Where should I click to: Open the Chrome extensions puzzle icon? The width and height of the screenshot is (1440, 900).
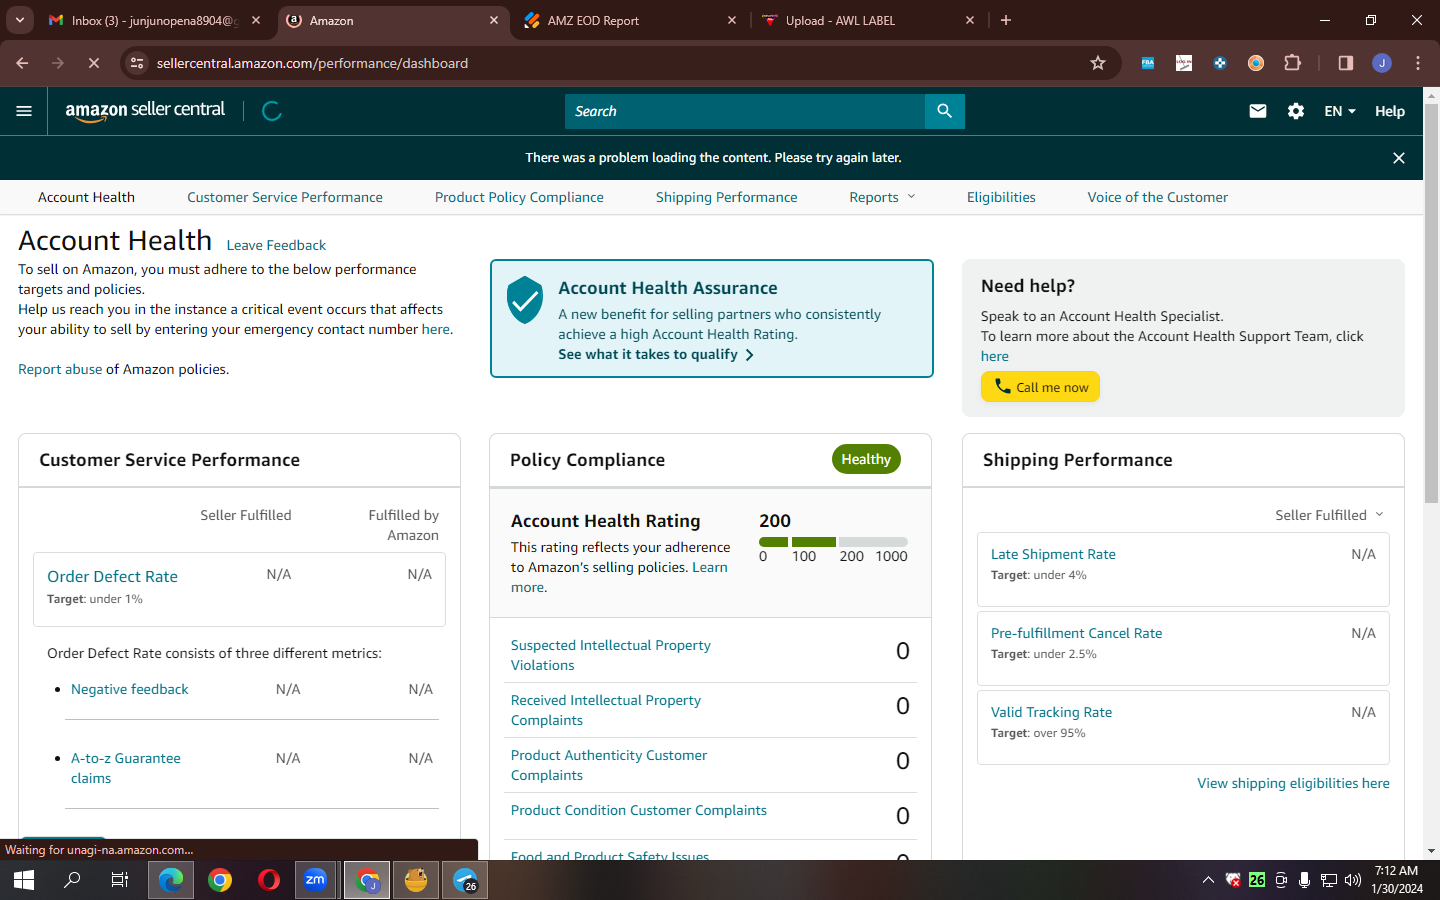point(1292,63)
